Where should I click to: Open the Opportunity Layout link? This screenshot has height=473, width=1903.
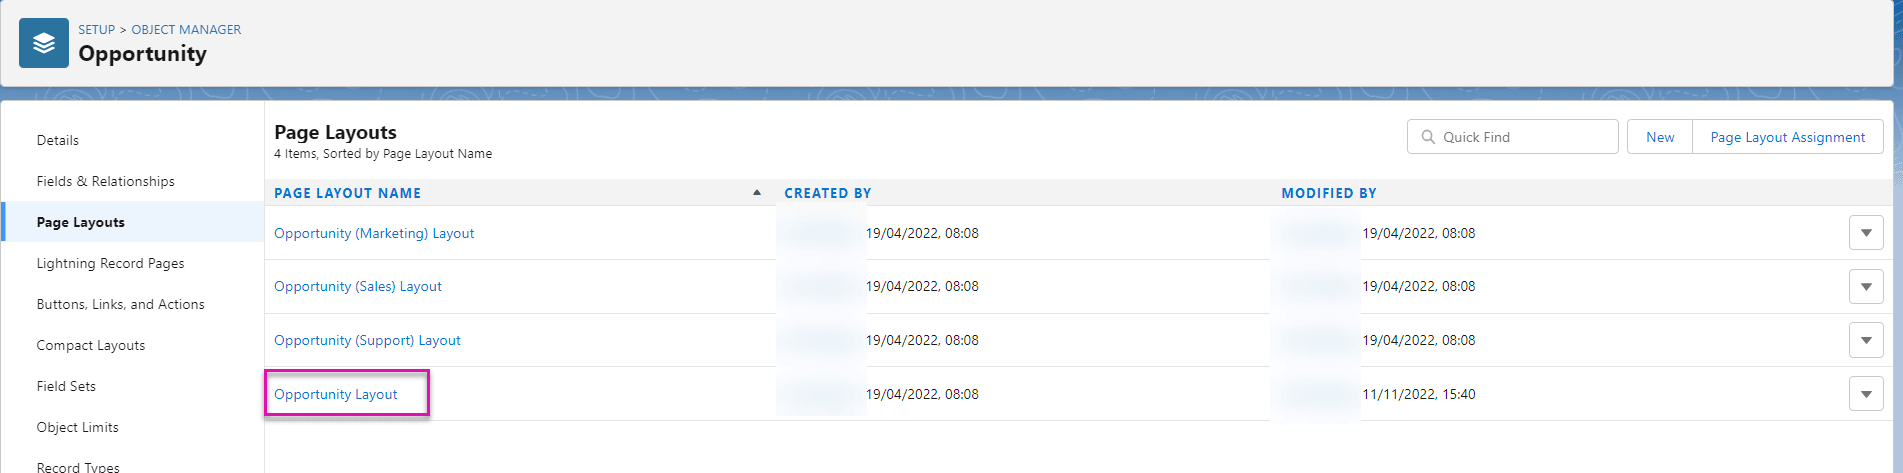tap(335, 394)
